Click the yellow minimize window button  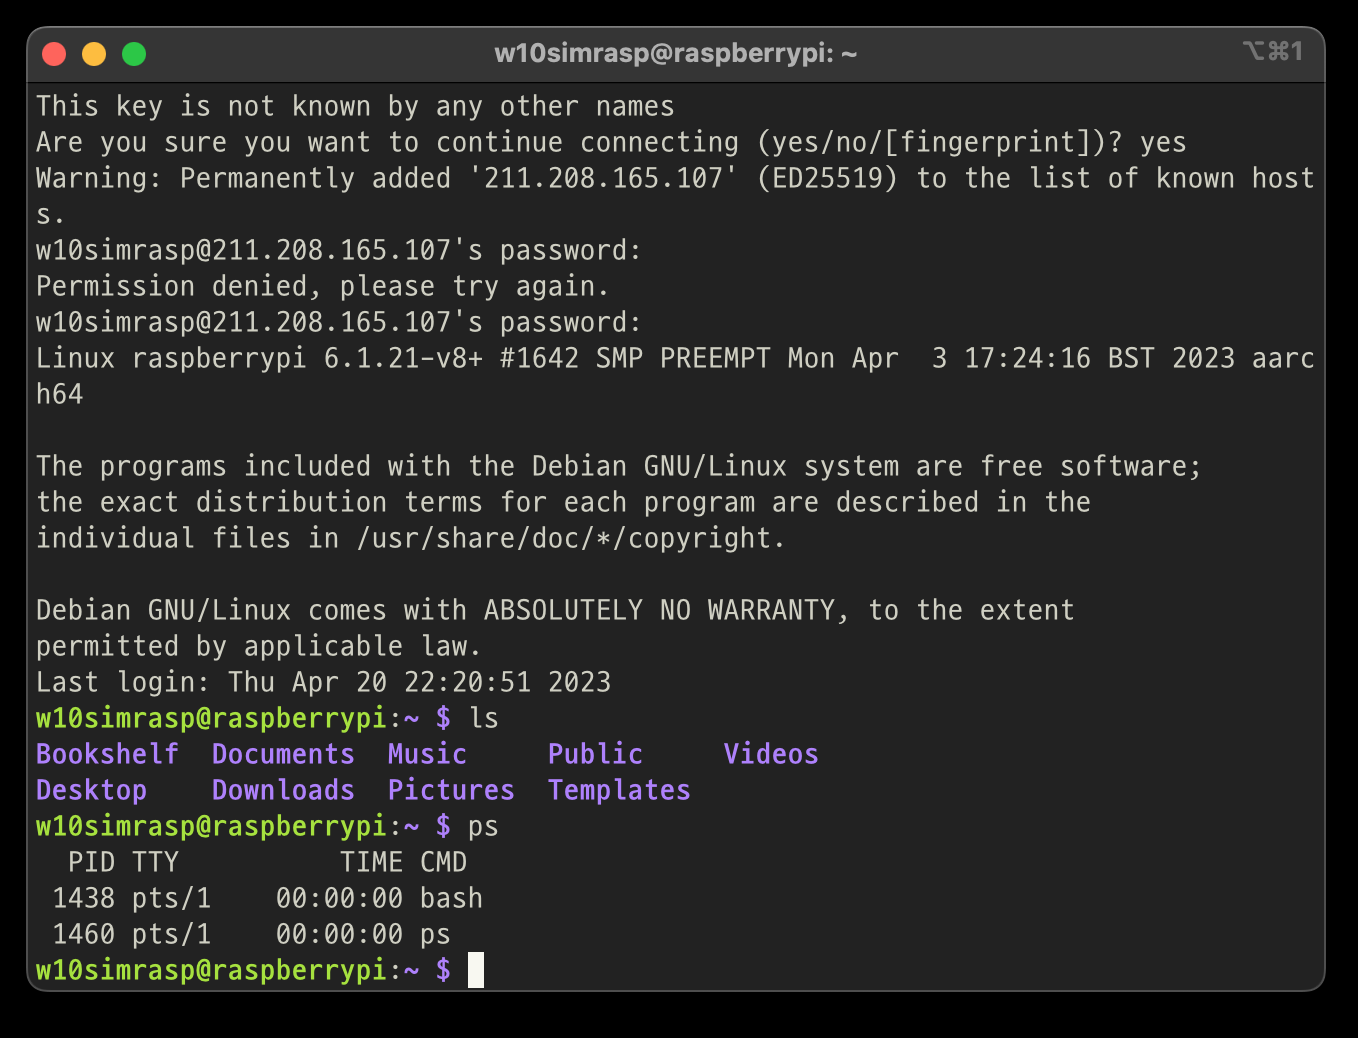pyautogui.click(x=94, y=54)
